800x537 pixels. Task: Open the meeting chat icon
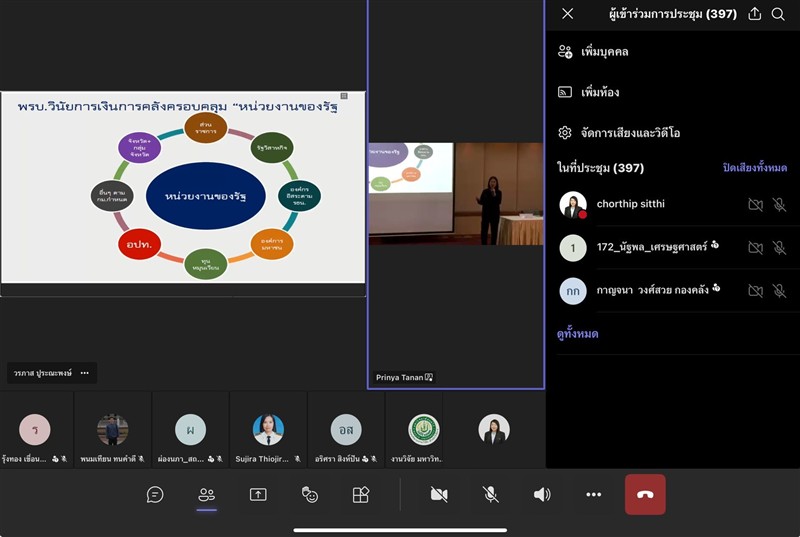tap(155, 494)
